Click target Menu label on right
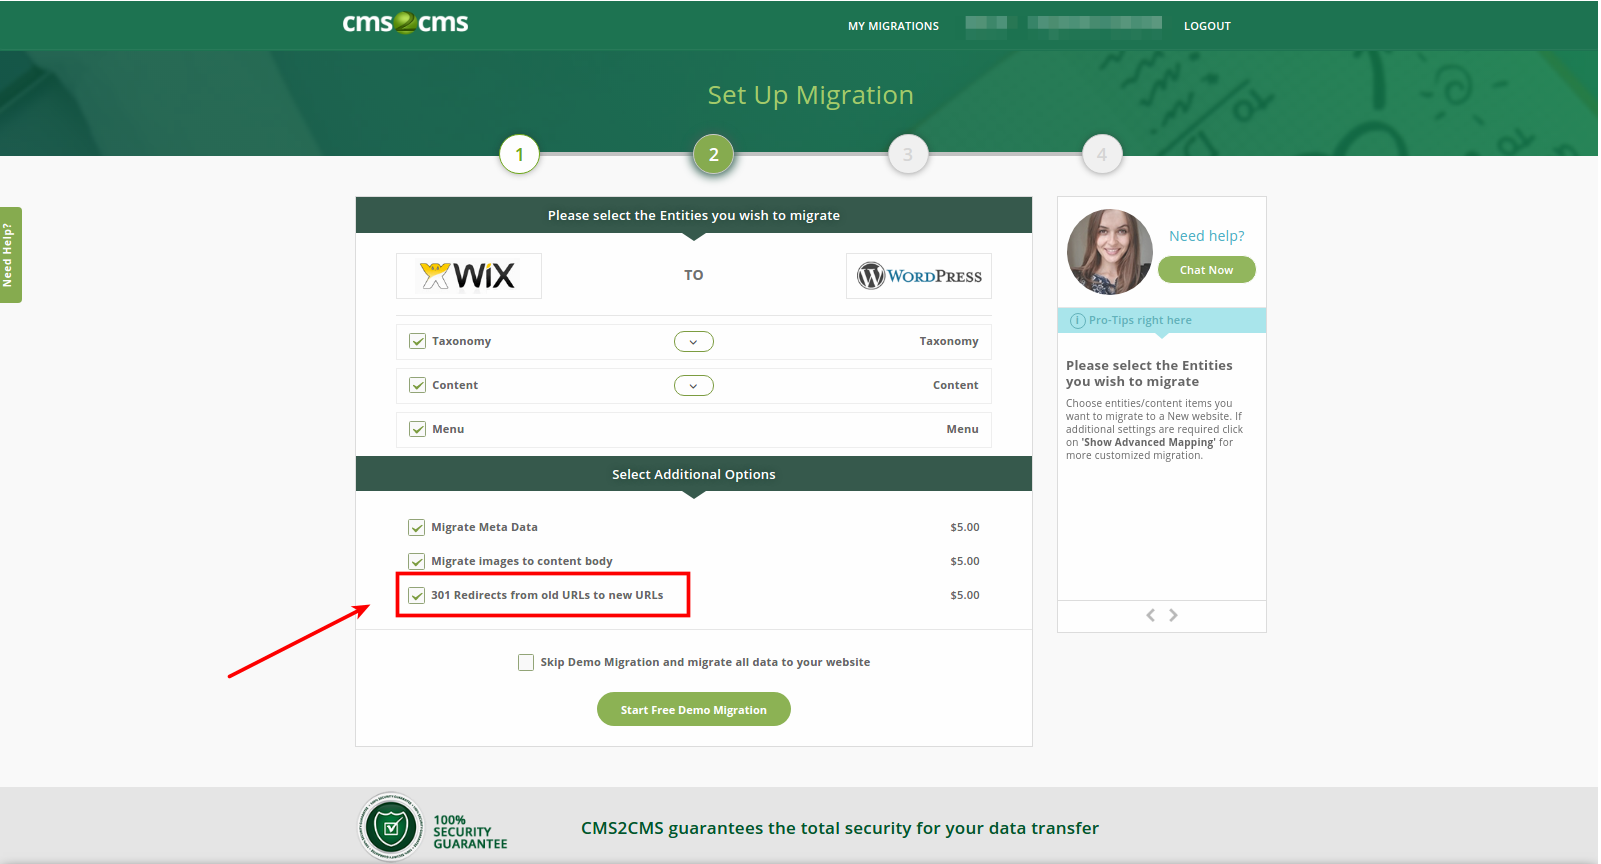The image size is (1601, 864). [963, 430]
